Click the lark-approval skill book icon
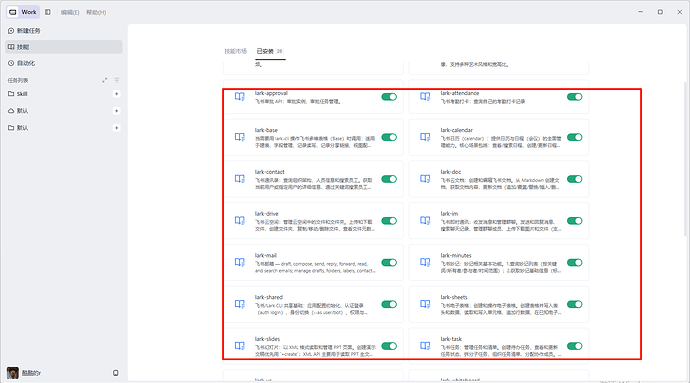Viewport: 690px width, 383px height. coord(239,96)
